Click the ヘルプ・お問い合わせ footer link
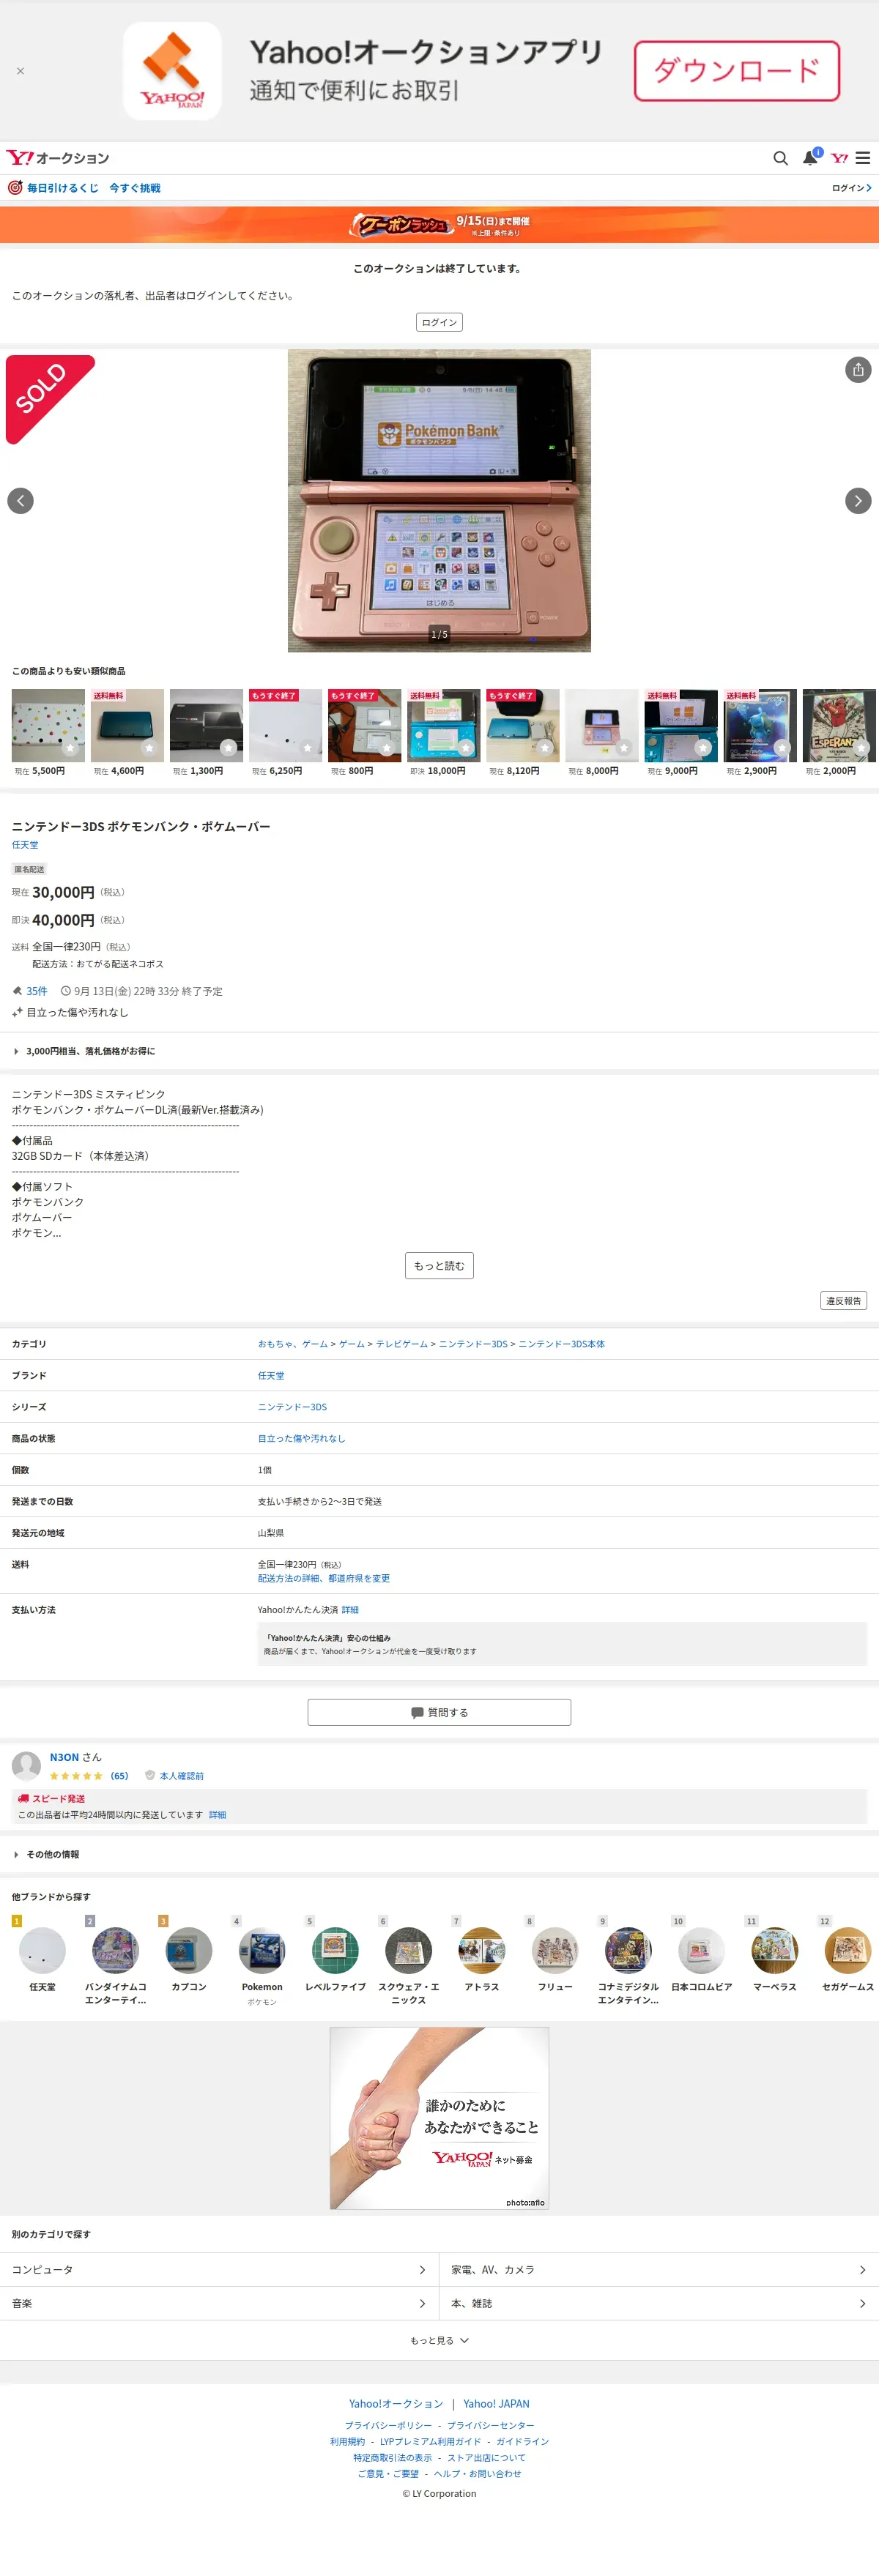879x2576 pixels. coord(477,2473)
